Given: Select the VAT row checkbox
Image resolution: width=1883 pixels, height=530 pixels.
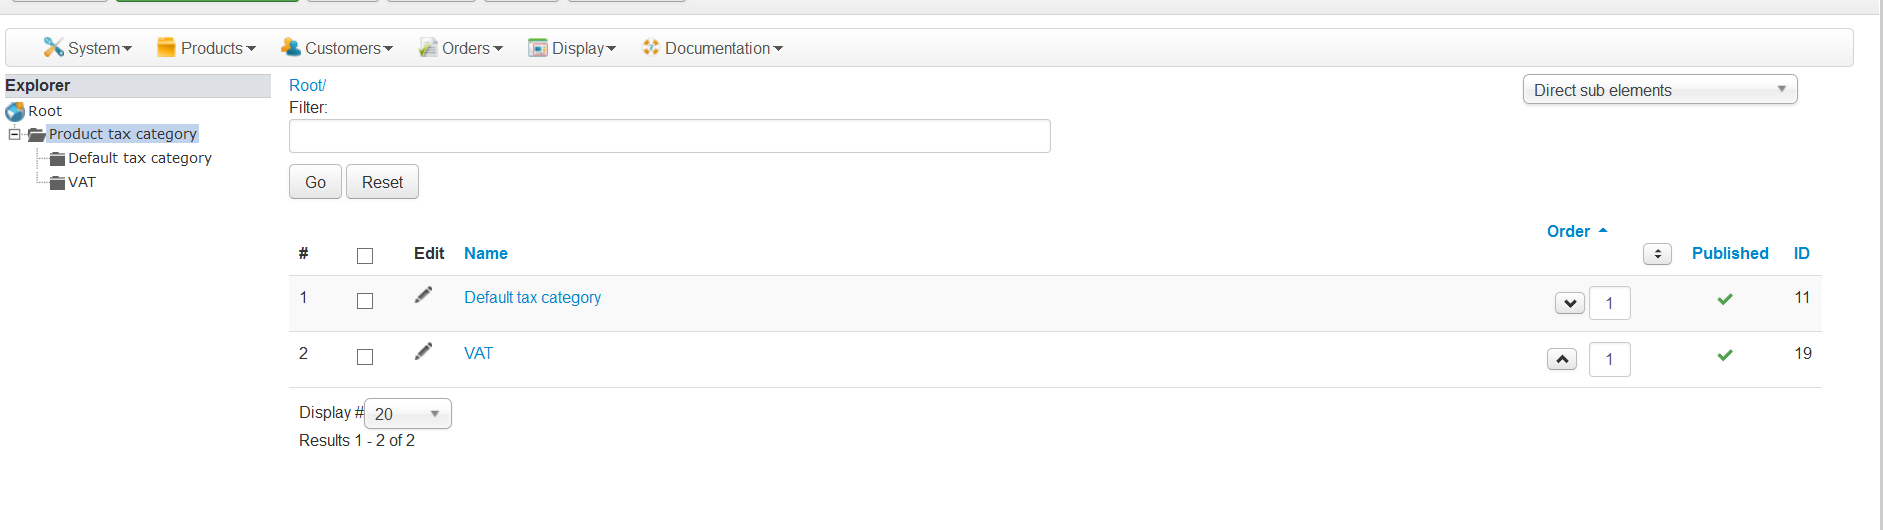Looking at the screenshot, I should 365,357.
